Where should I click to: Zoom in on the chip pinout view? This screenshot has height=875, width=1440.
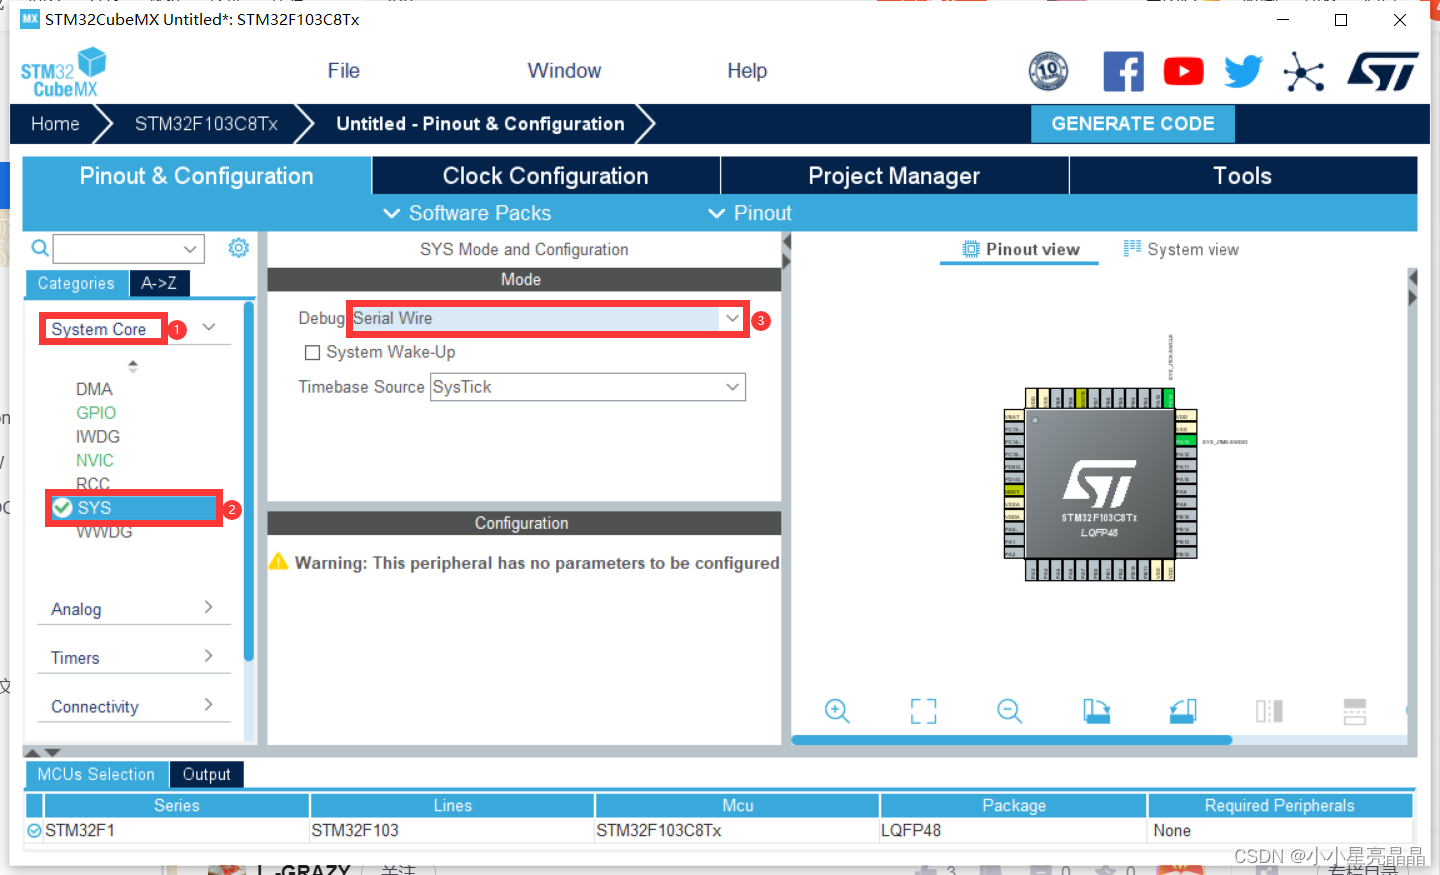[837, 711]
